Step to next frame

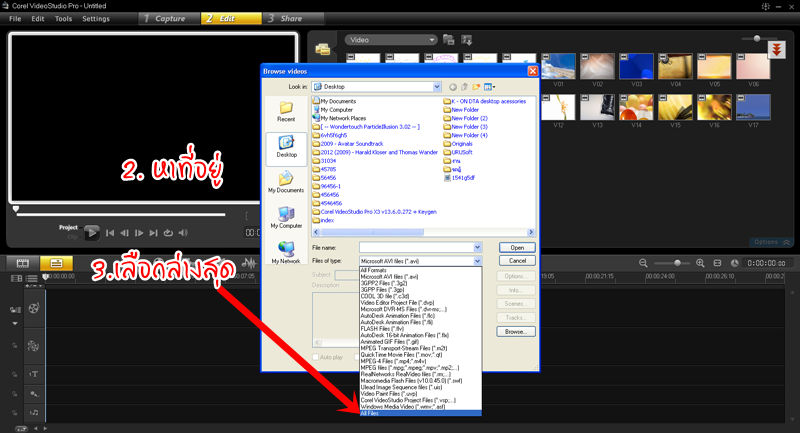coord(139,233)
